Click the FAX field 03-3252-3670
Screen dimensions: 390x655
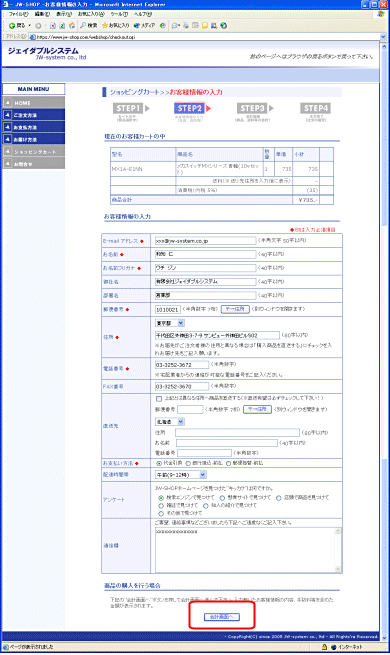point(182,386)
